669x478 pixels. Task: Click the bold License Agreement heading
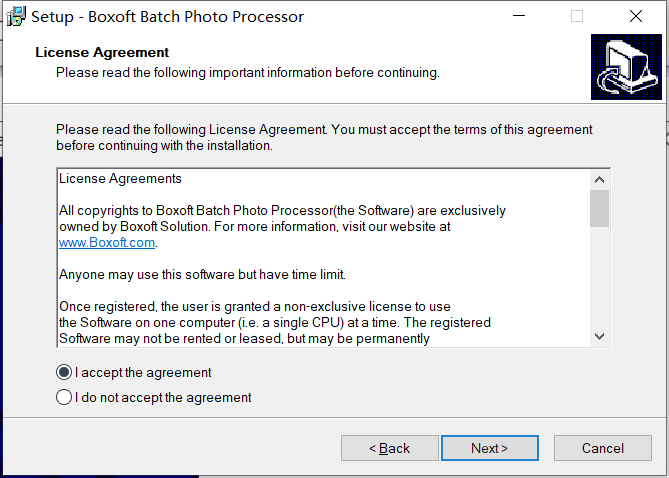(x=102, y=52)
